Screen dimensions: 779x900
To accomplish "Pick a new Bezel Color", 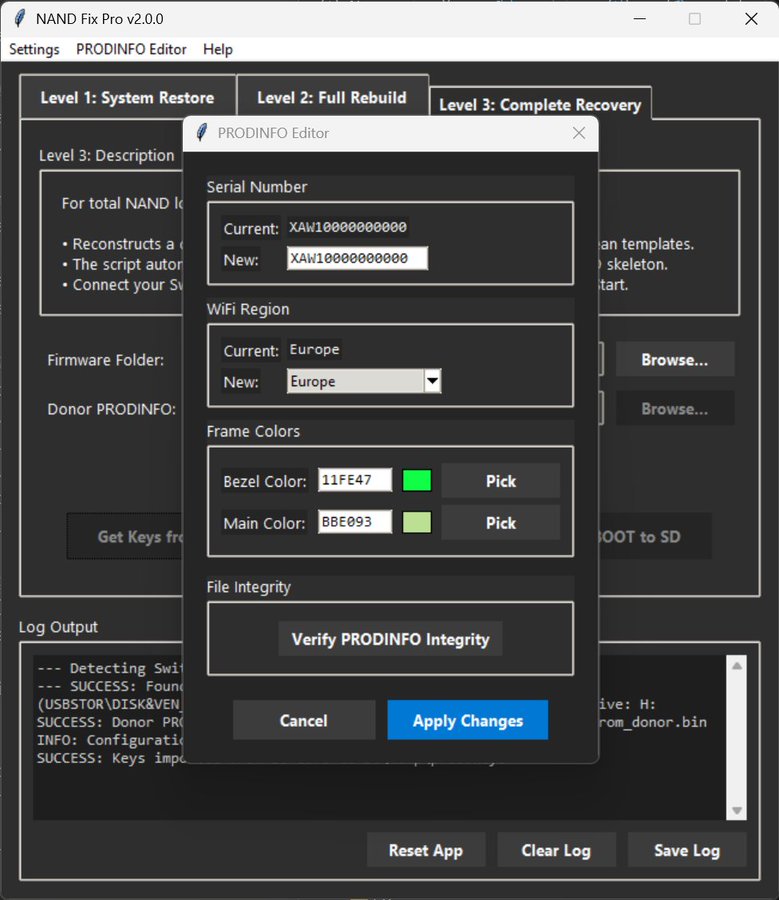I will (x=500, y=481).
